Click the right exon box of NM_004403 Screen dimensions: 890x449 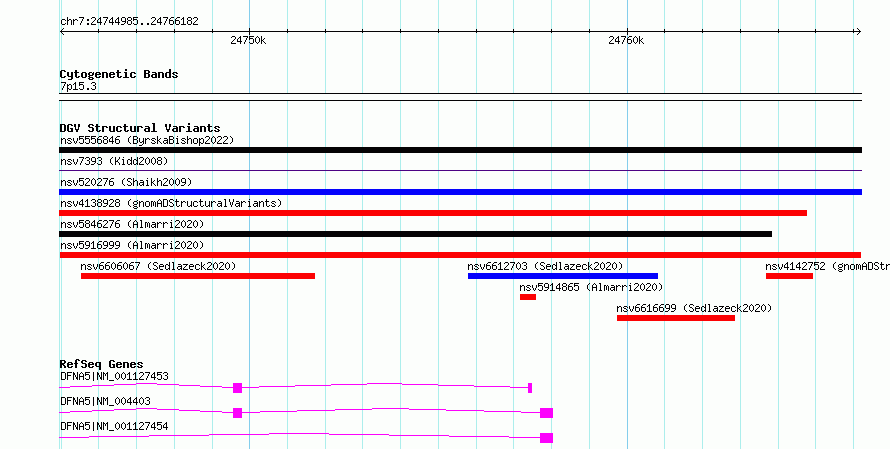click(547, 413)
